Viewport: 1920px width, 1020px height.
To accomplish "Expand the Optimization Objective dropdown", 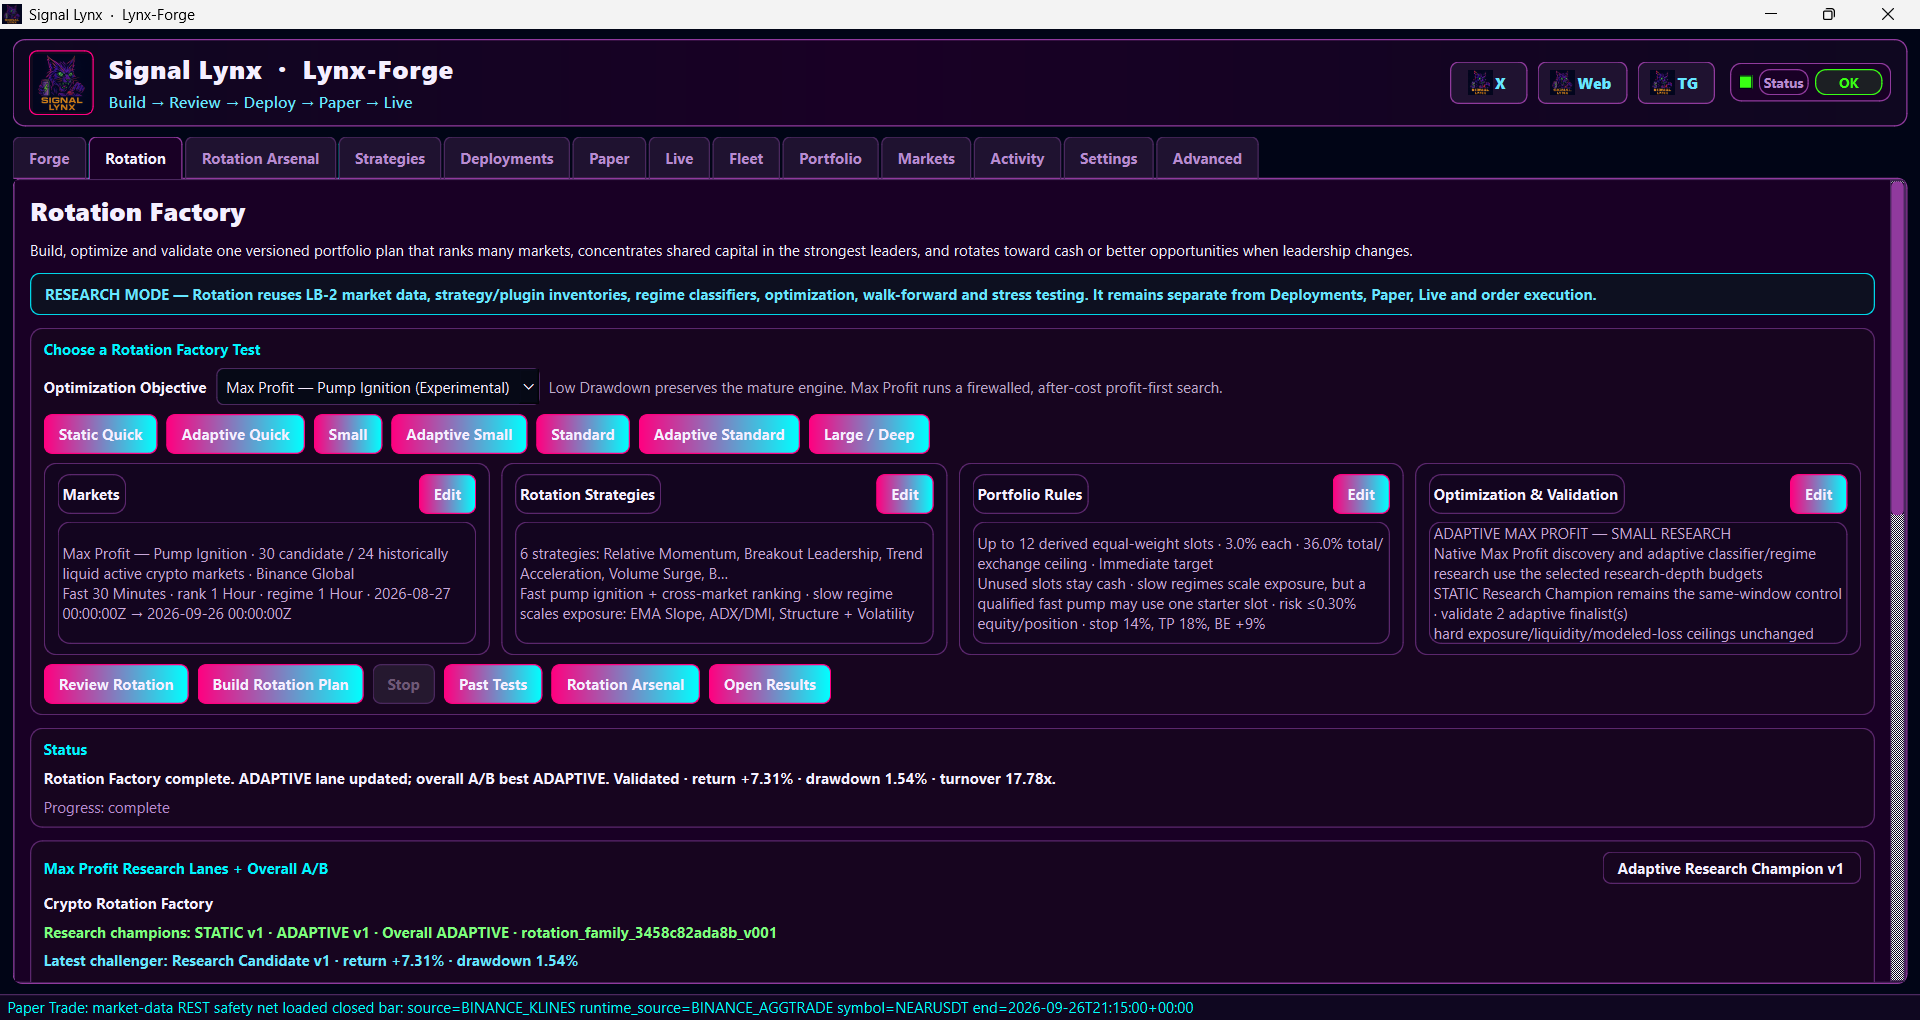I will (378, 388).
